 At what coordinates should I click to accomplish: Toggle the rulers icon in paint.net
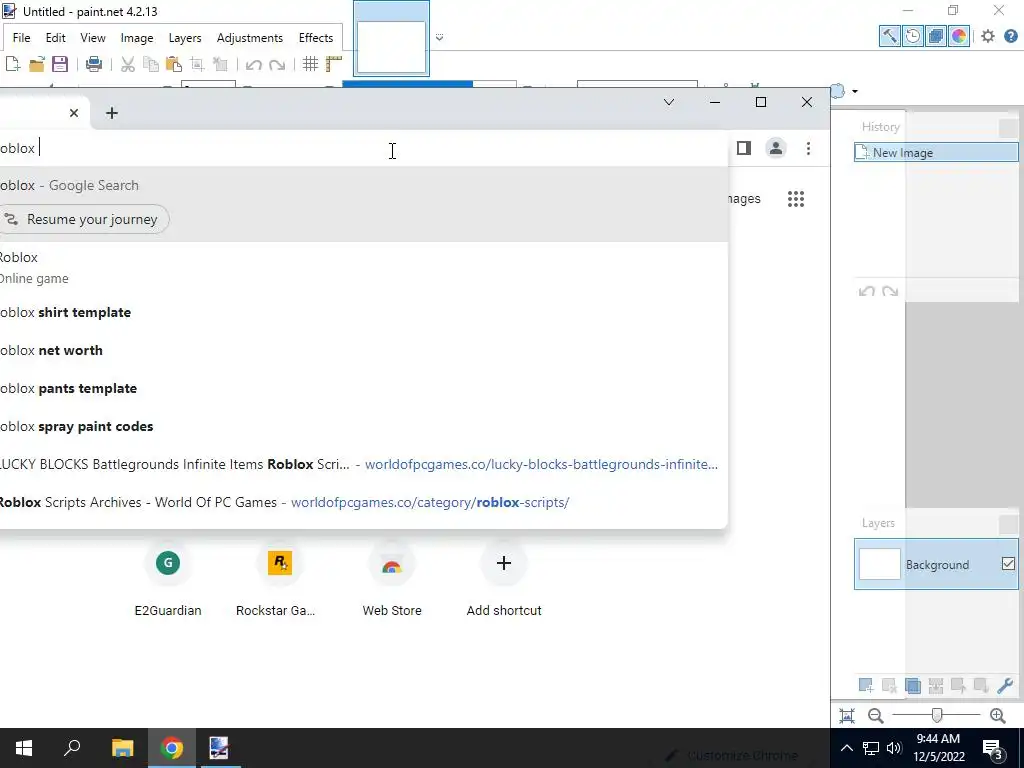pyautogui.click(x=334, y=63)
